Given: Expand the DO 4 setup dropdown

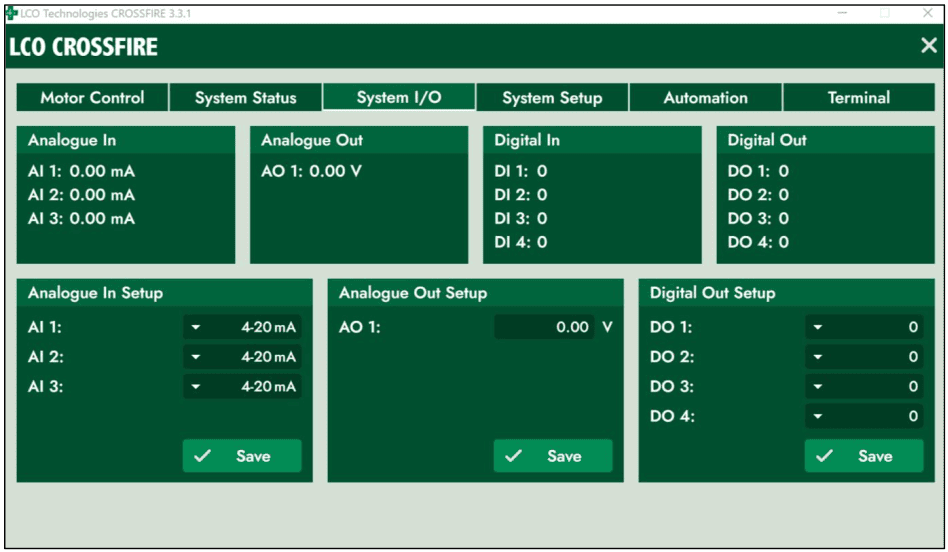Looking at the screenshot, I should point(864,416).
